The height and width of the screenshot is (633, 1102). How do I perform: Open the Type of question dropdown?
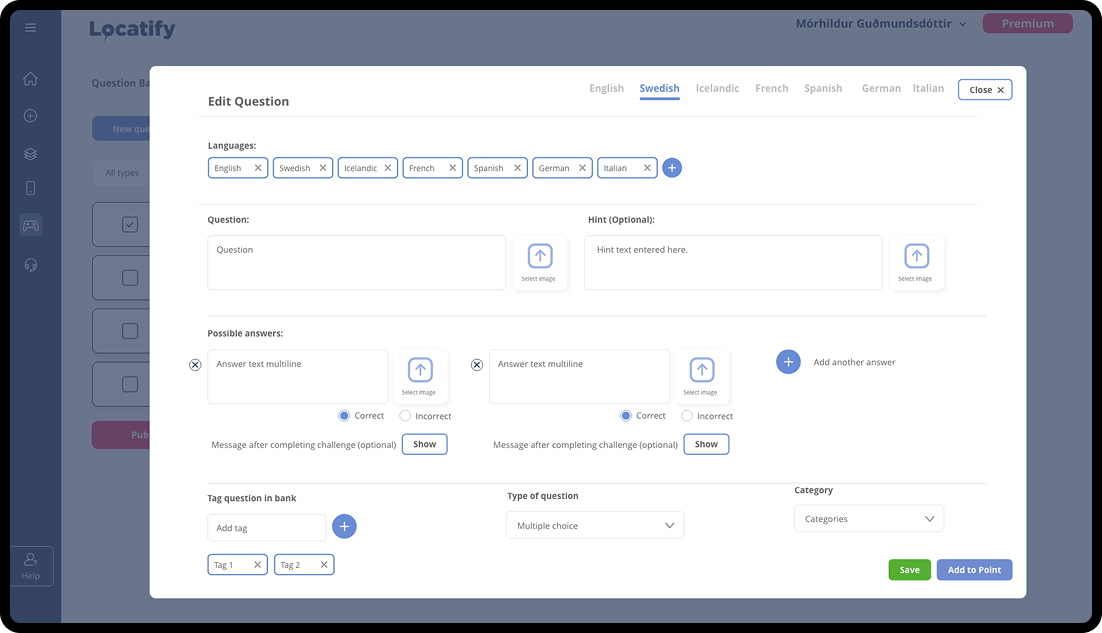(595, 525)
